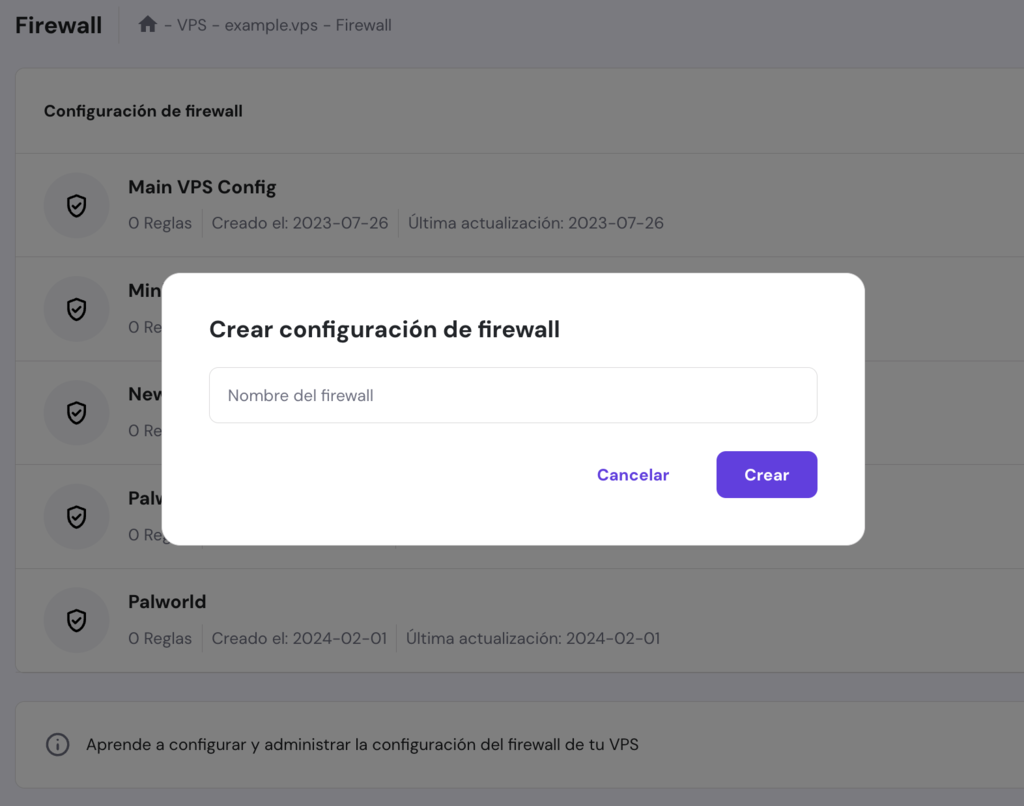Click the shield icon of the third firewall entry
The width and height of the screenshot is (1024, 806).
[77, 413]
